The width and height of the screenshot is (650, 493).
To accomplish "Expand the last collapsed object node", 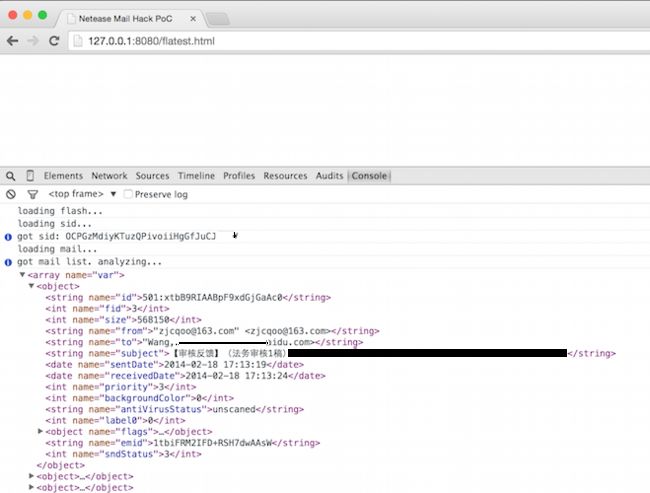I will click(32, 487).
